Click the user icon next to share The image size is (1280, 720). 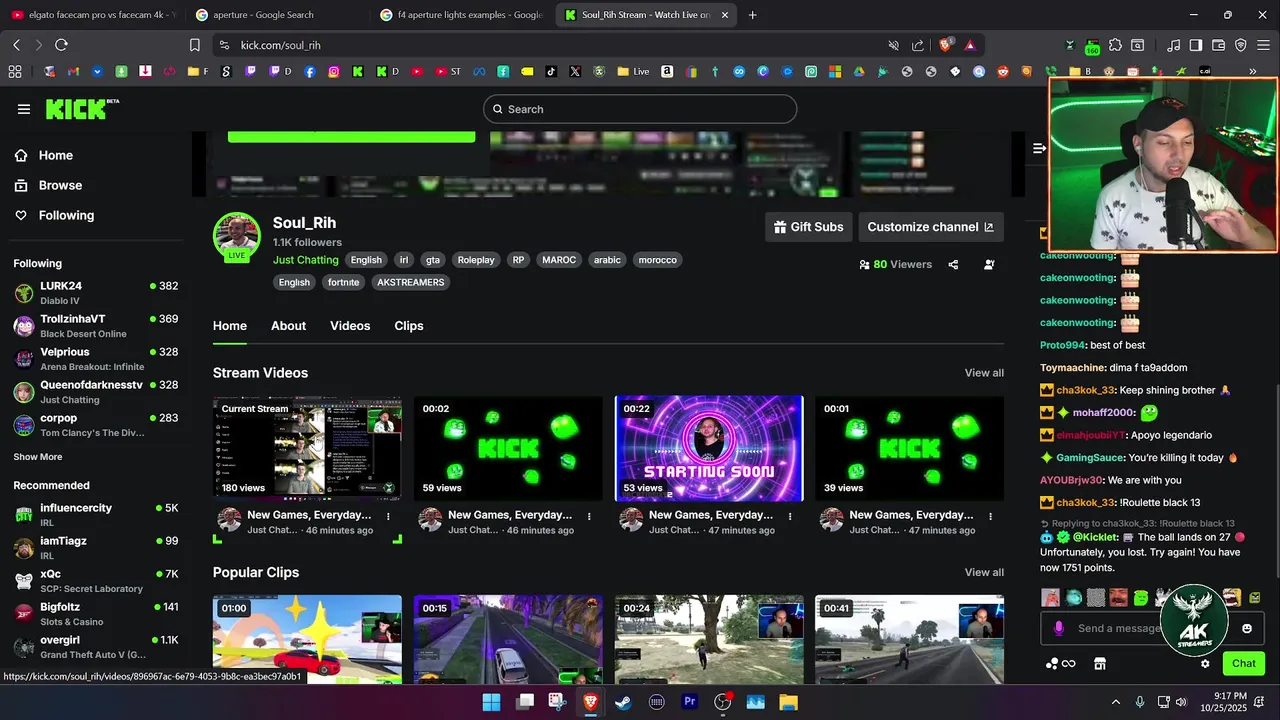pyautogui.click(x=989, y=265)
